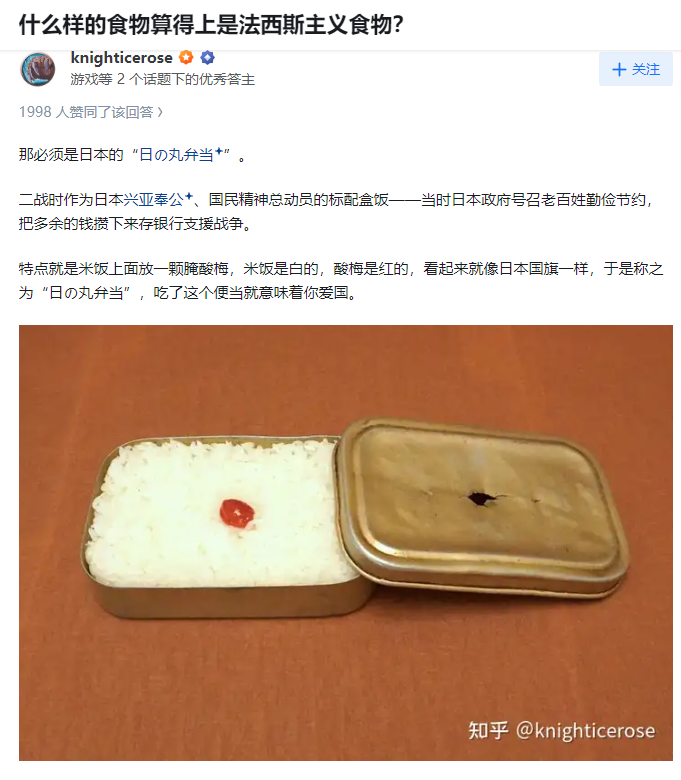Open the knighticerose username link
681x780 pixels.
click(x=121, y=58)
